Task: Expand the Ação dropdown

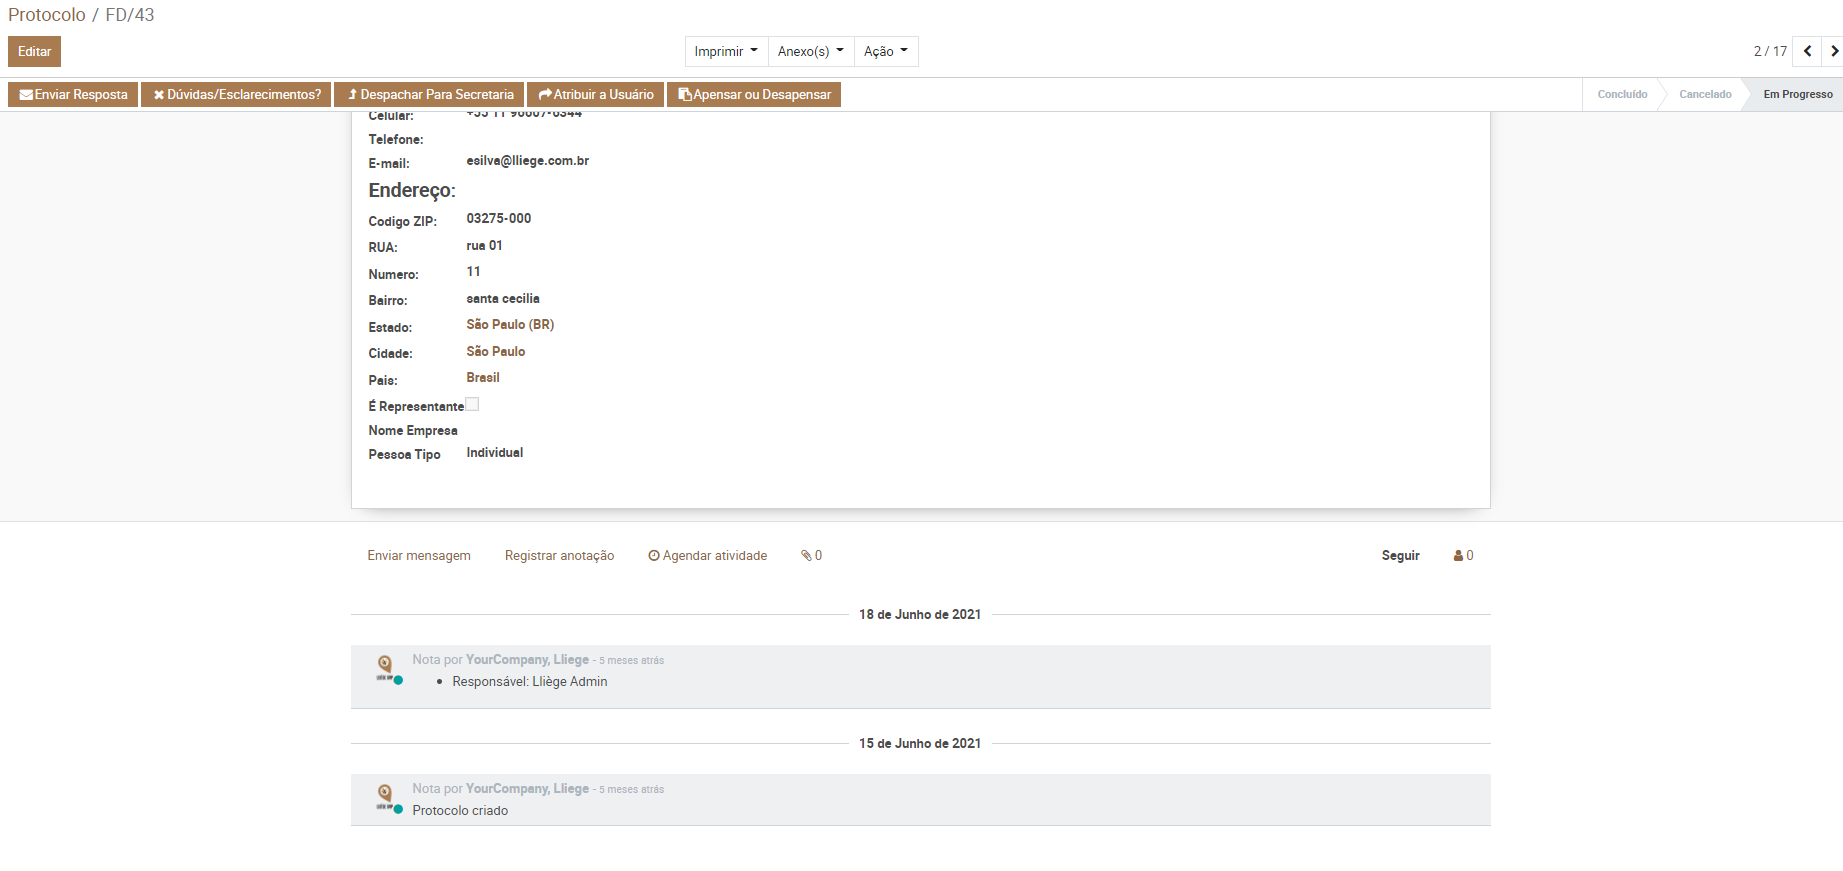Action: (x=885, y=52)
